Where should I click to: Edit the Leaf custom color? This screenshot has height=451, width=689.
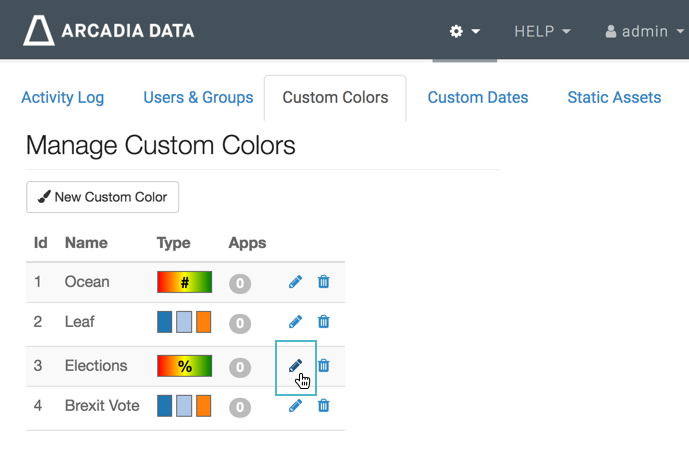295,322
